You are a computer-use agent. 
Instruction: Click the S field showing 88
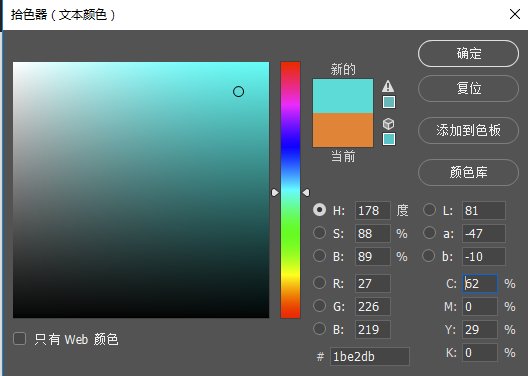point(373,234)
